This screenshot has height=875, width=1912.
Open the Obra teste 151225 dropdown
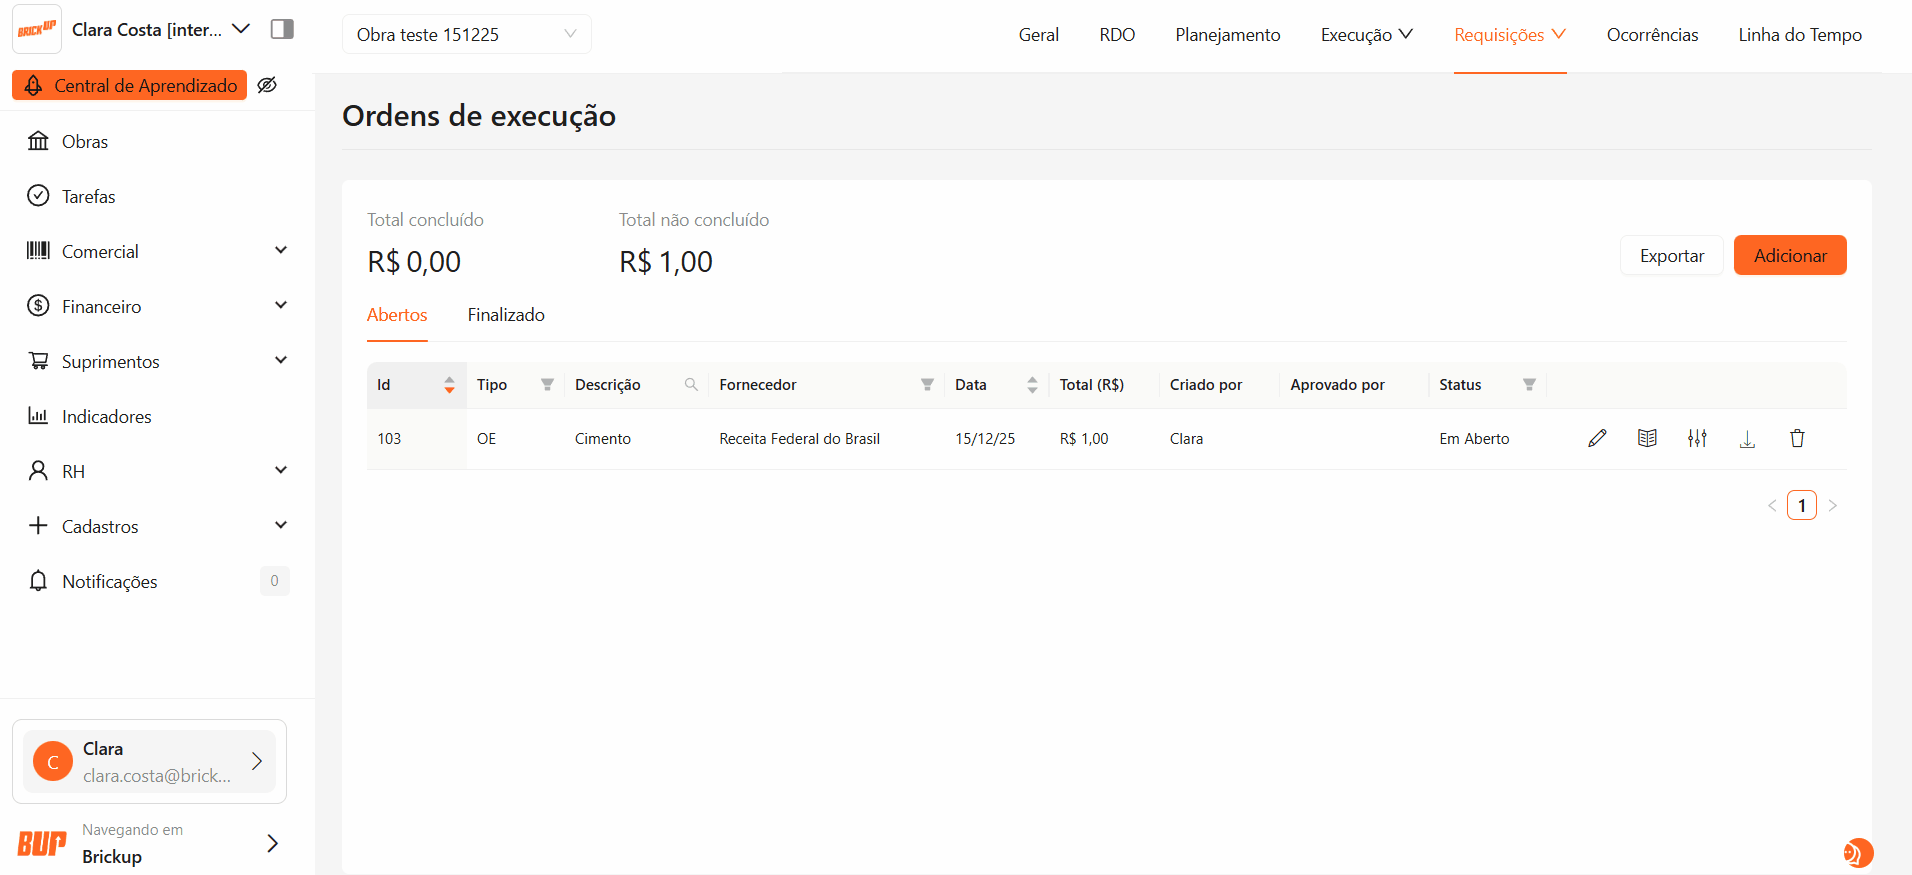click(466, 34)
